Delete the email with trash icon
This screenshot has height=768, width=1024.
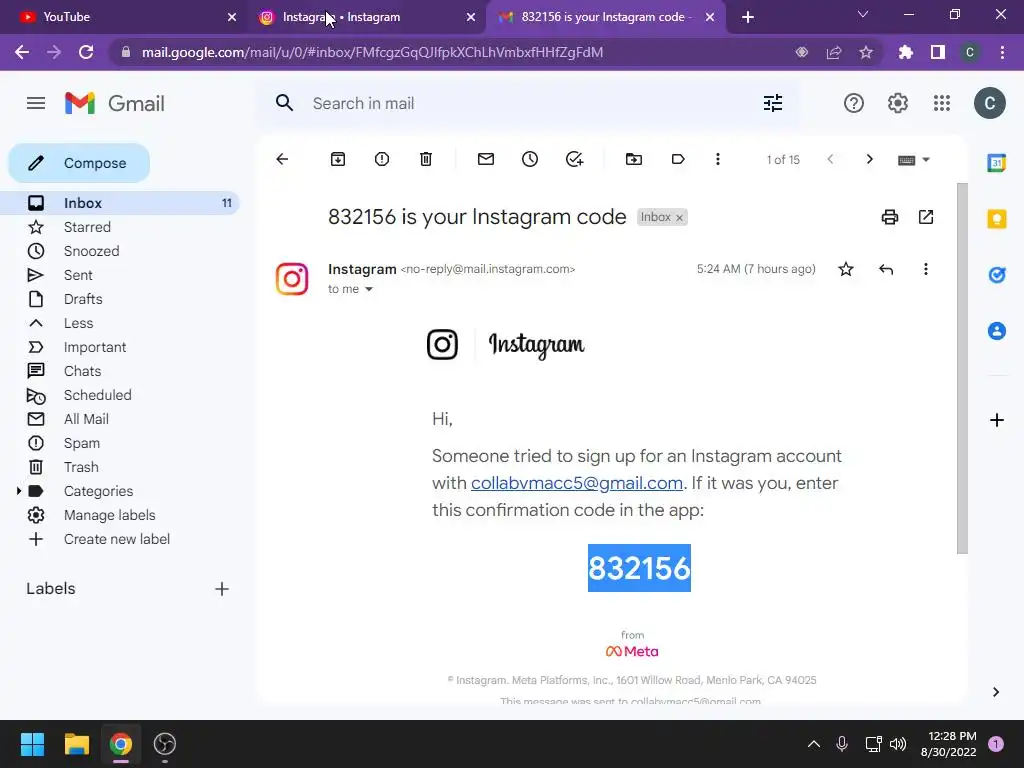(426, 159)
